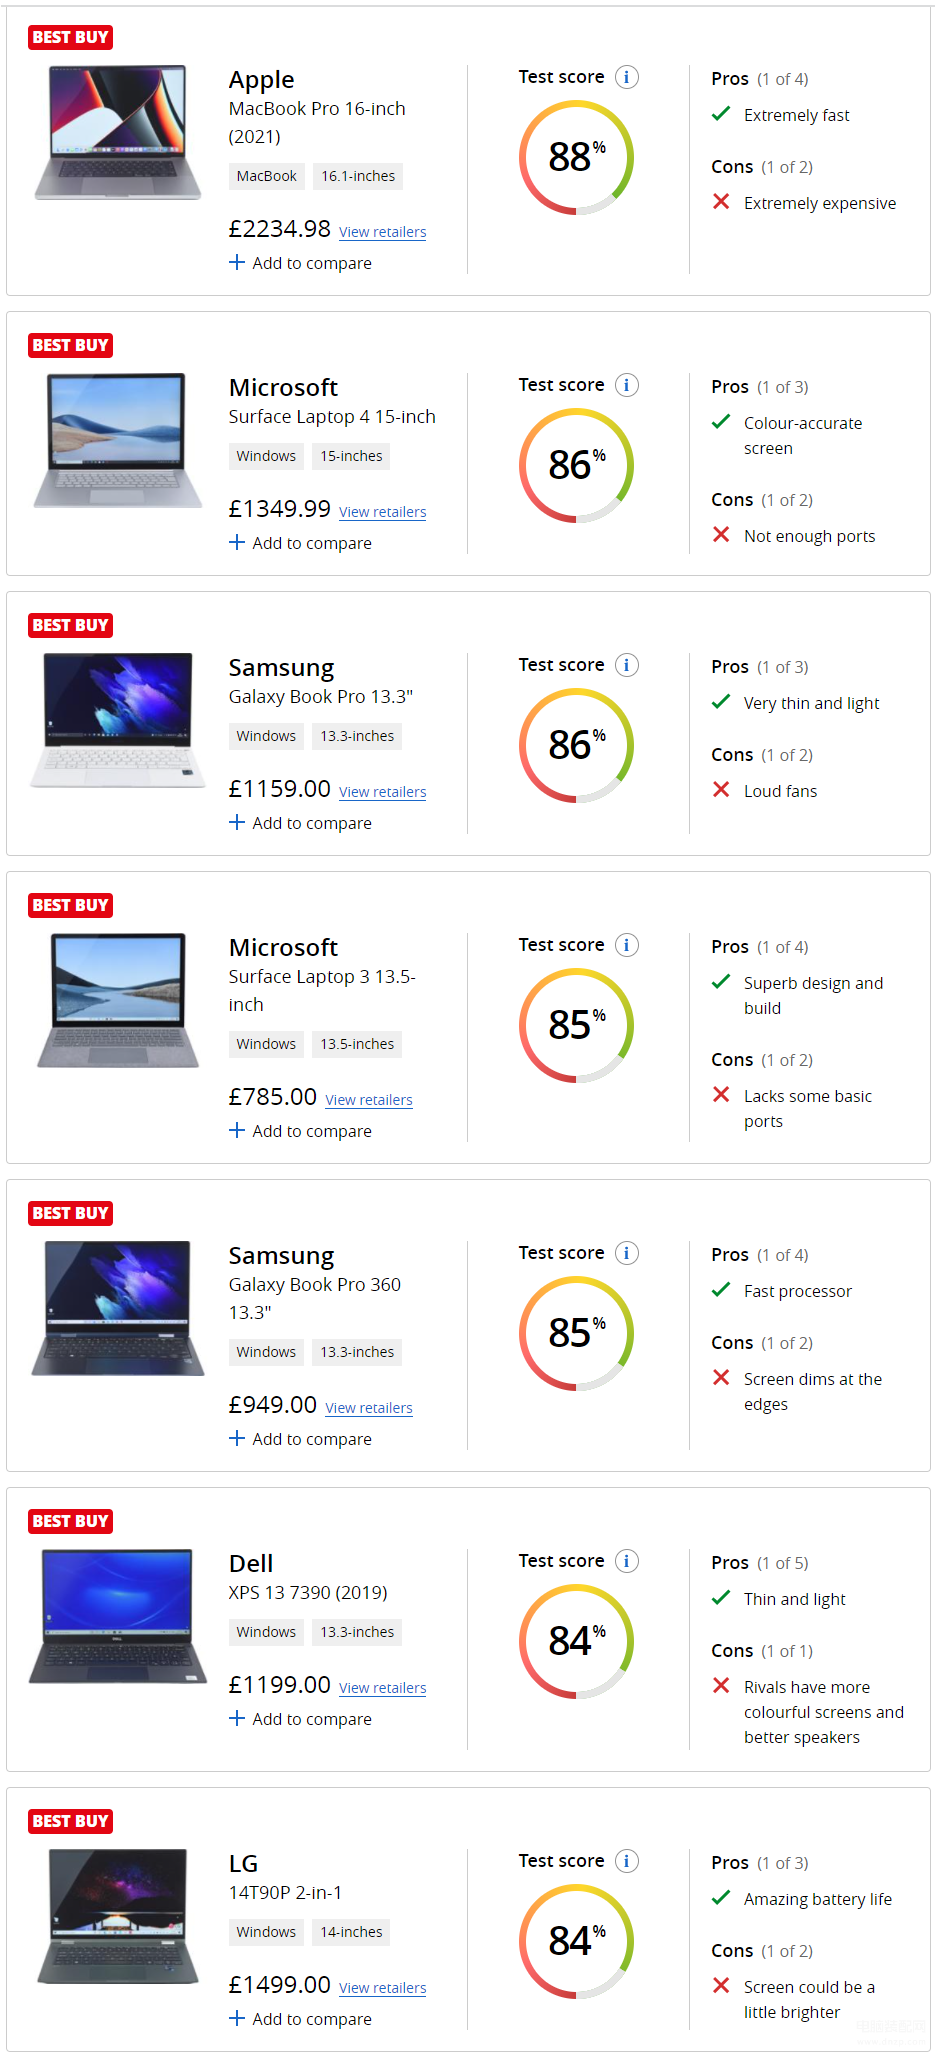View retailers for £1159.00 Galaxy Book Pro
This screenshot has height=2055, width=936.
coord(382,792)
